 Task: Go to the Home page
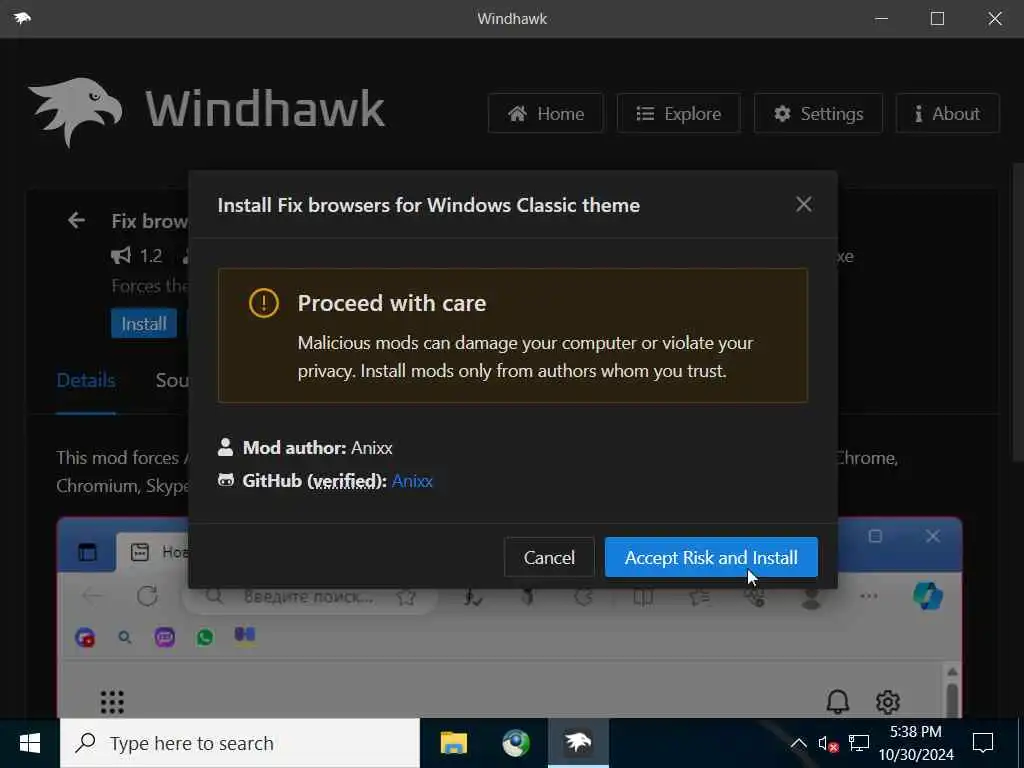coord(545,114)
